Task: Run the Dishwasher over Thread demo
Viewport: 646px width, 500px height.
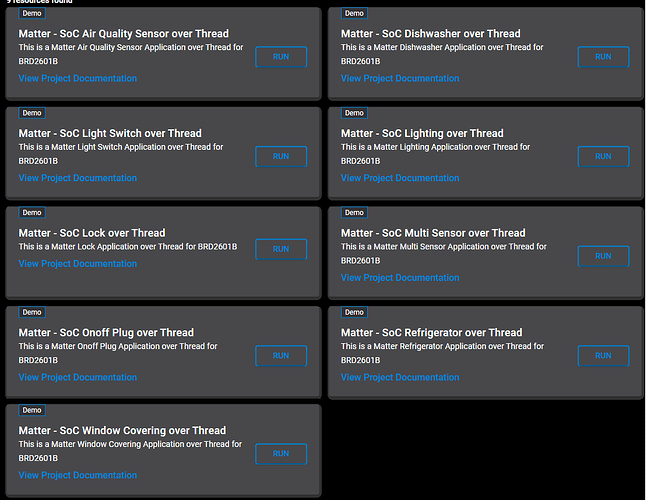Action: pyautogui.click(x=603, y=57)
